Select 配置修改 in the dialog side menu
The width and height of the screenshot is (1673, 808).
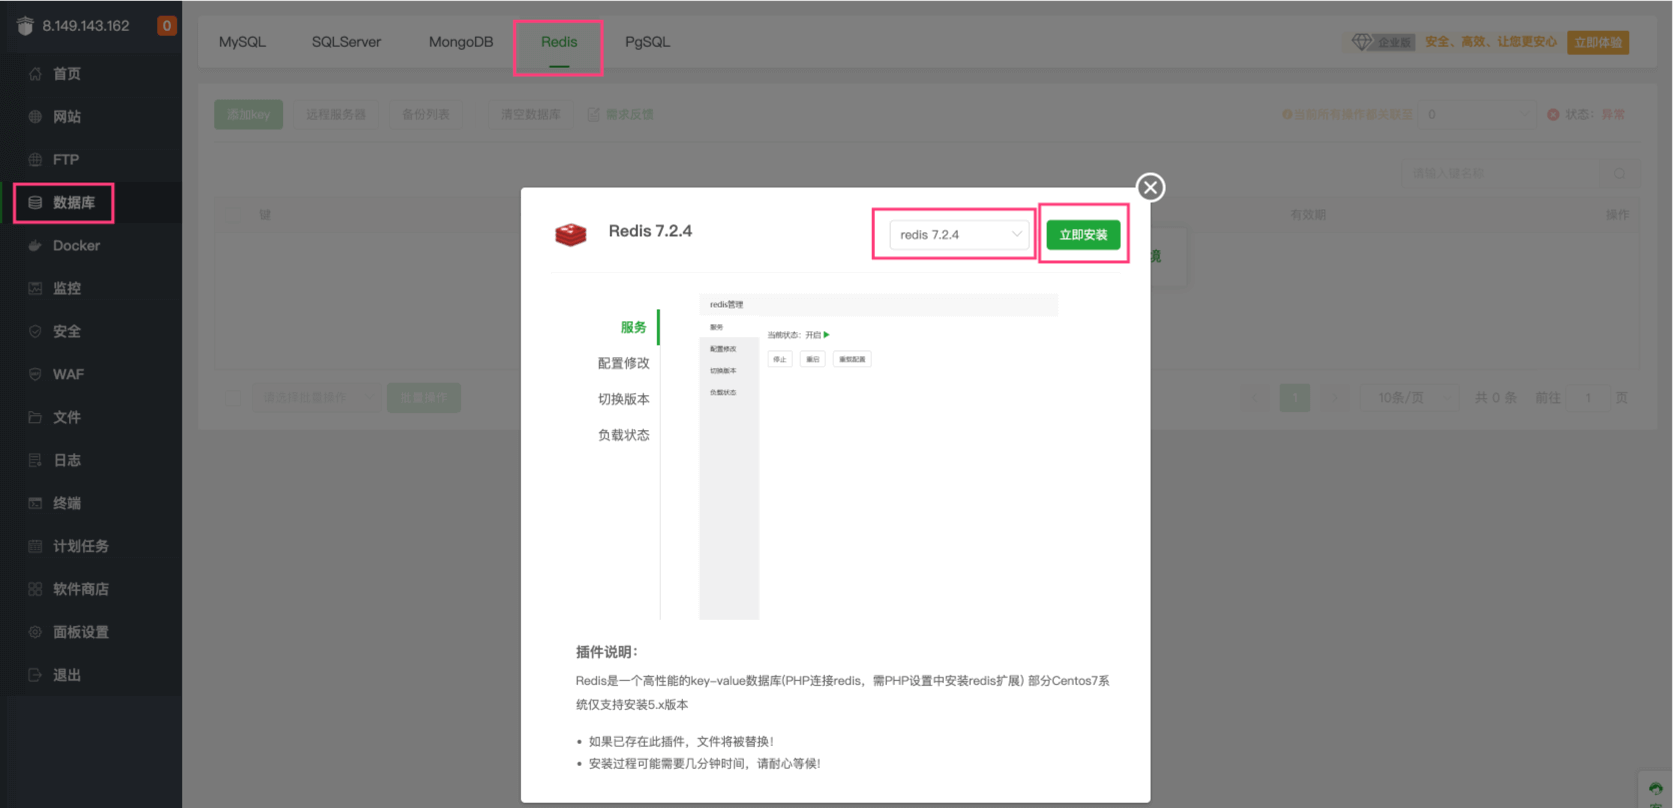[x=623, y=363]
